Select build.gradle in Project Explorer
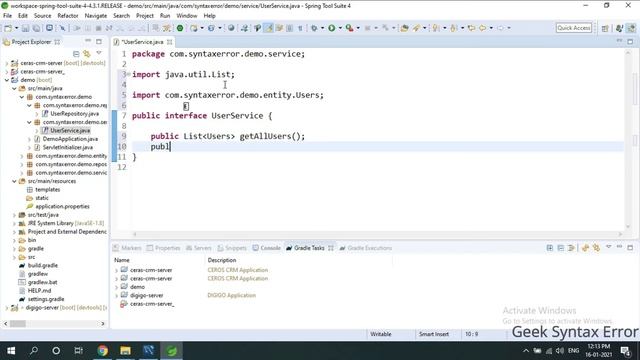The image size is (640, 360). [x=42, y=265]
